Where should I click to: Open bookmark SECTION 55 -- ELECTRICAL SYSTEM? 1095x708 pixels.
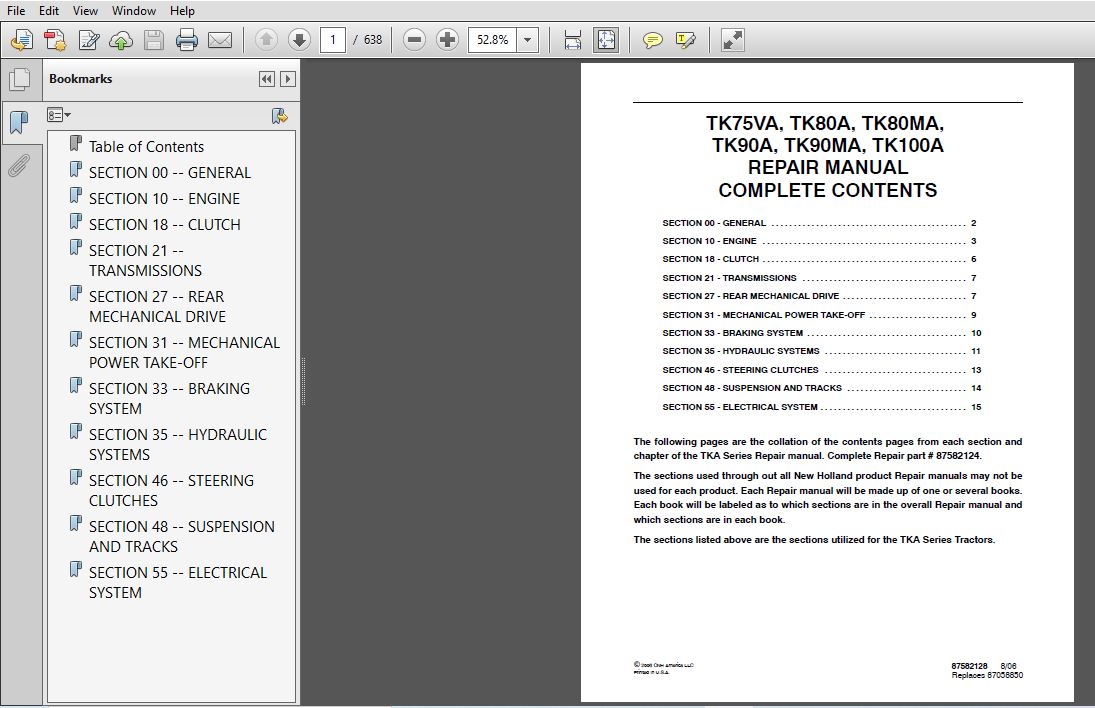pyautogui.click(x=177, y=582)
